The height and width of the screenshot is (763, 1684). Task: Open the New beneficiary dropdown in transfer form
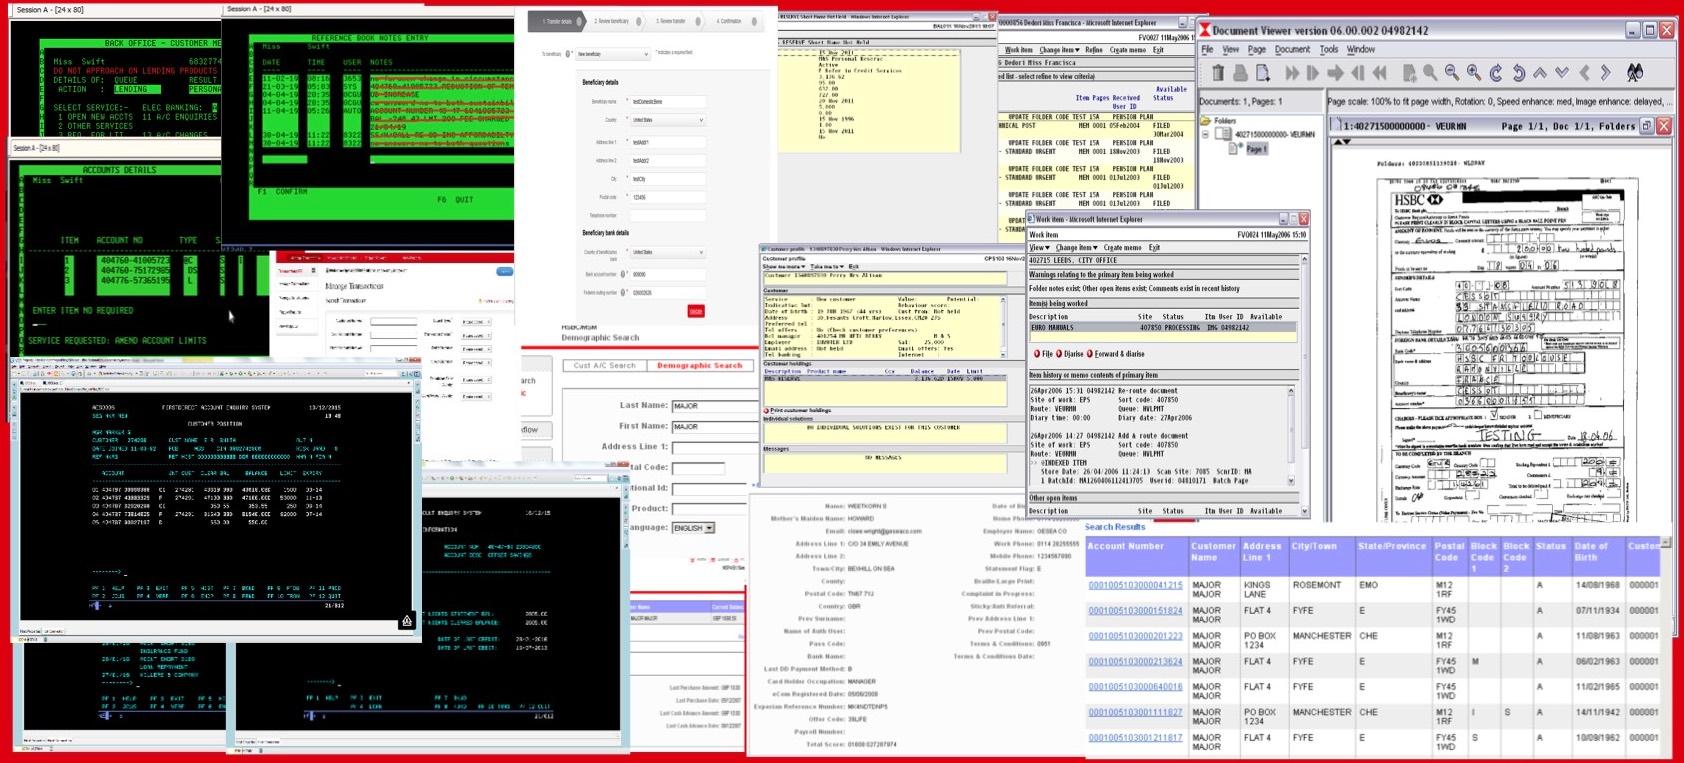coord(612,54)
